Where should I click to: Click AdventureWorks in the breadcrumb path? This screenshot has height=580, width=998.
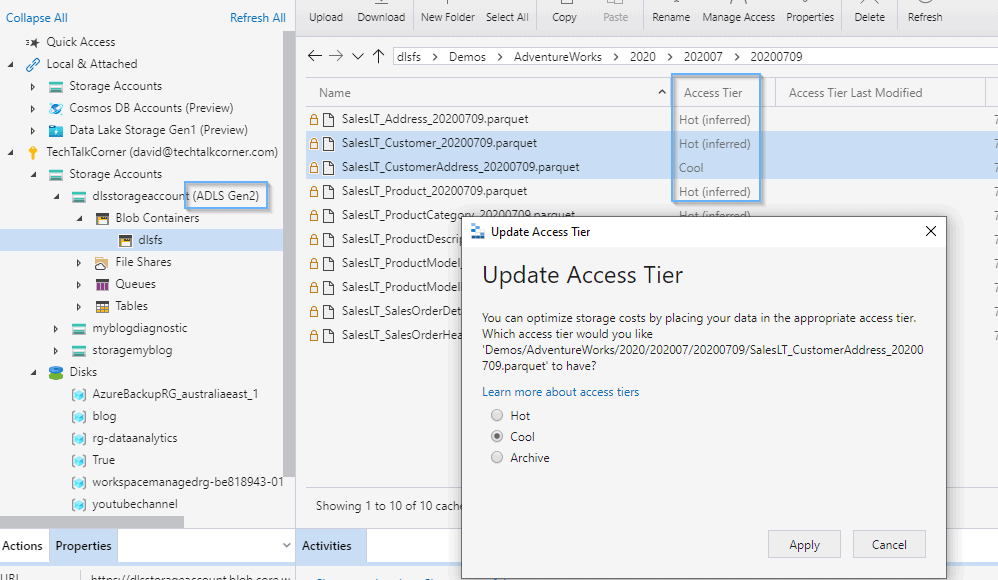click(x=558, y=57)
